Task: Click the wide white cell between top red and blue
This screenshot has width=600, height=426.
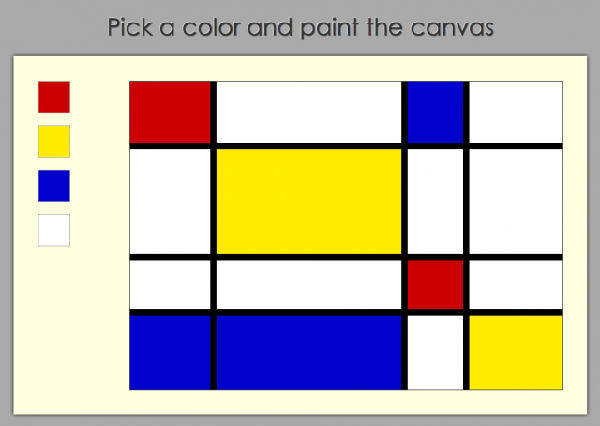Action: pos(309,111)
